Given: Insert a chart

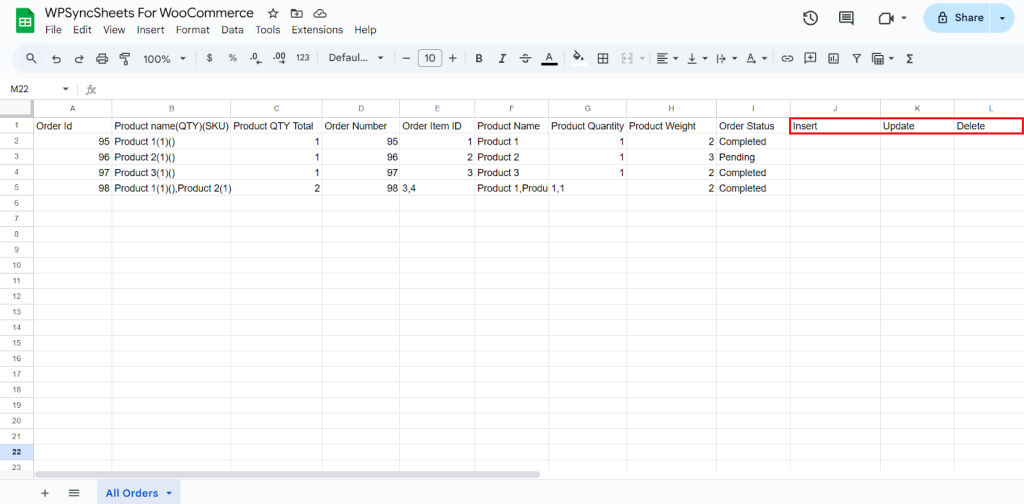Looking at the screenshot, I should click(833, 58).
